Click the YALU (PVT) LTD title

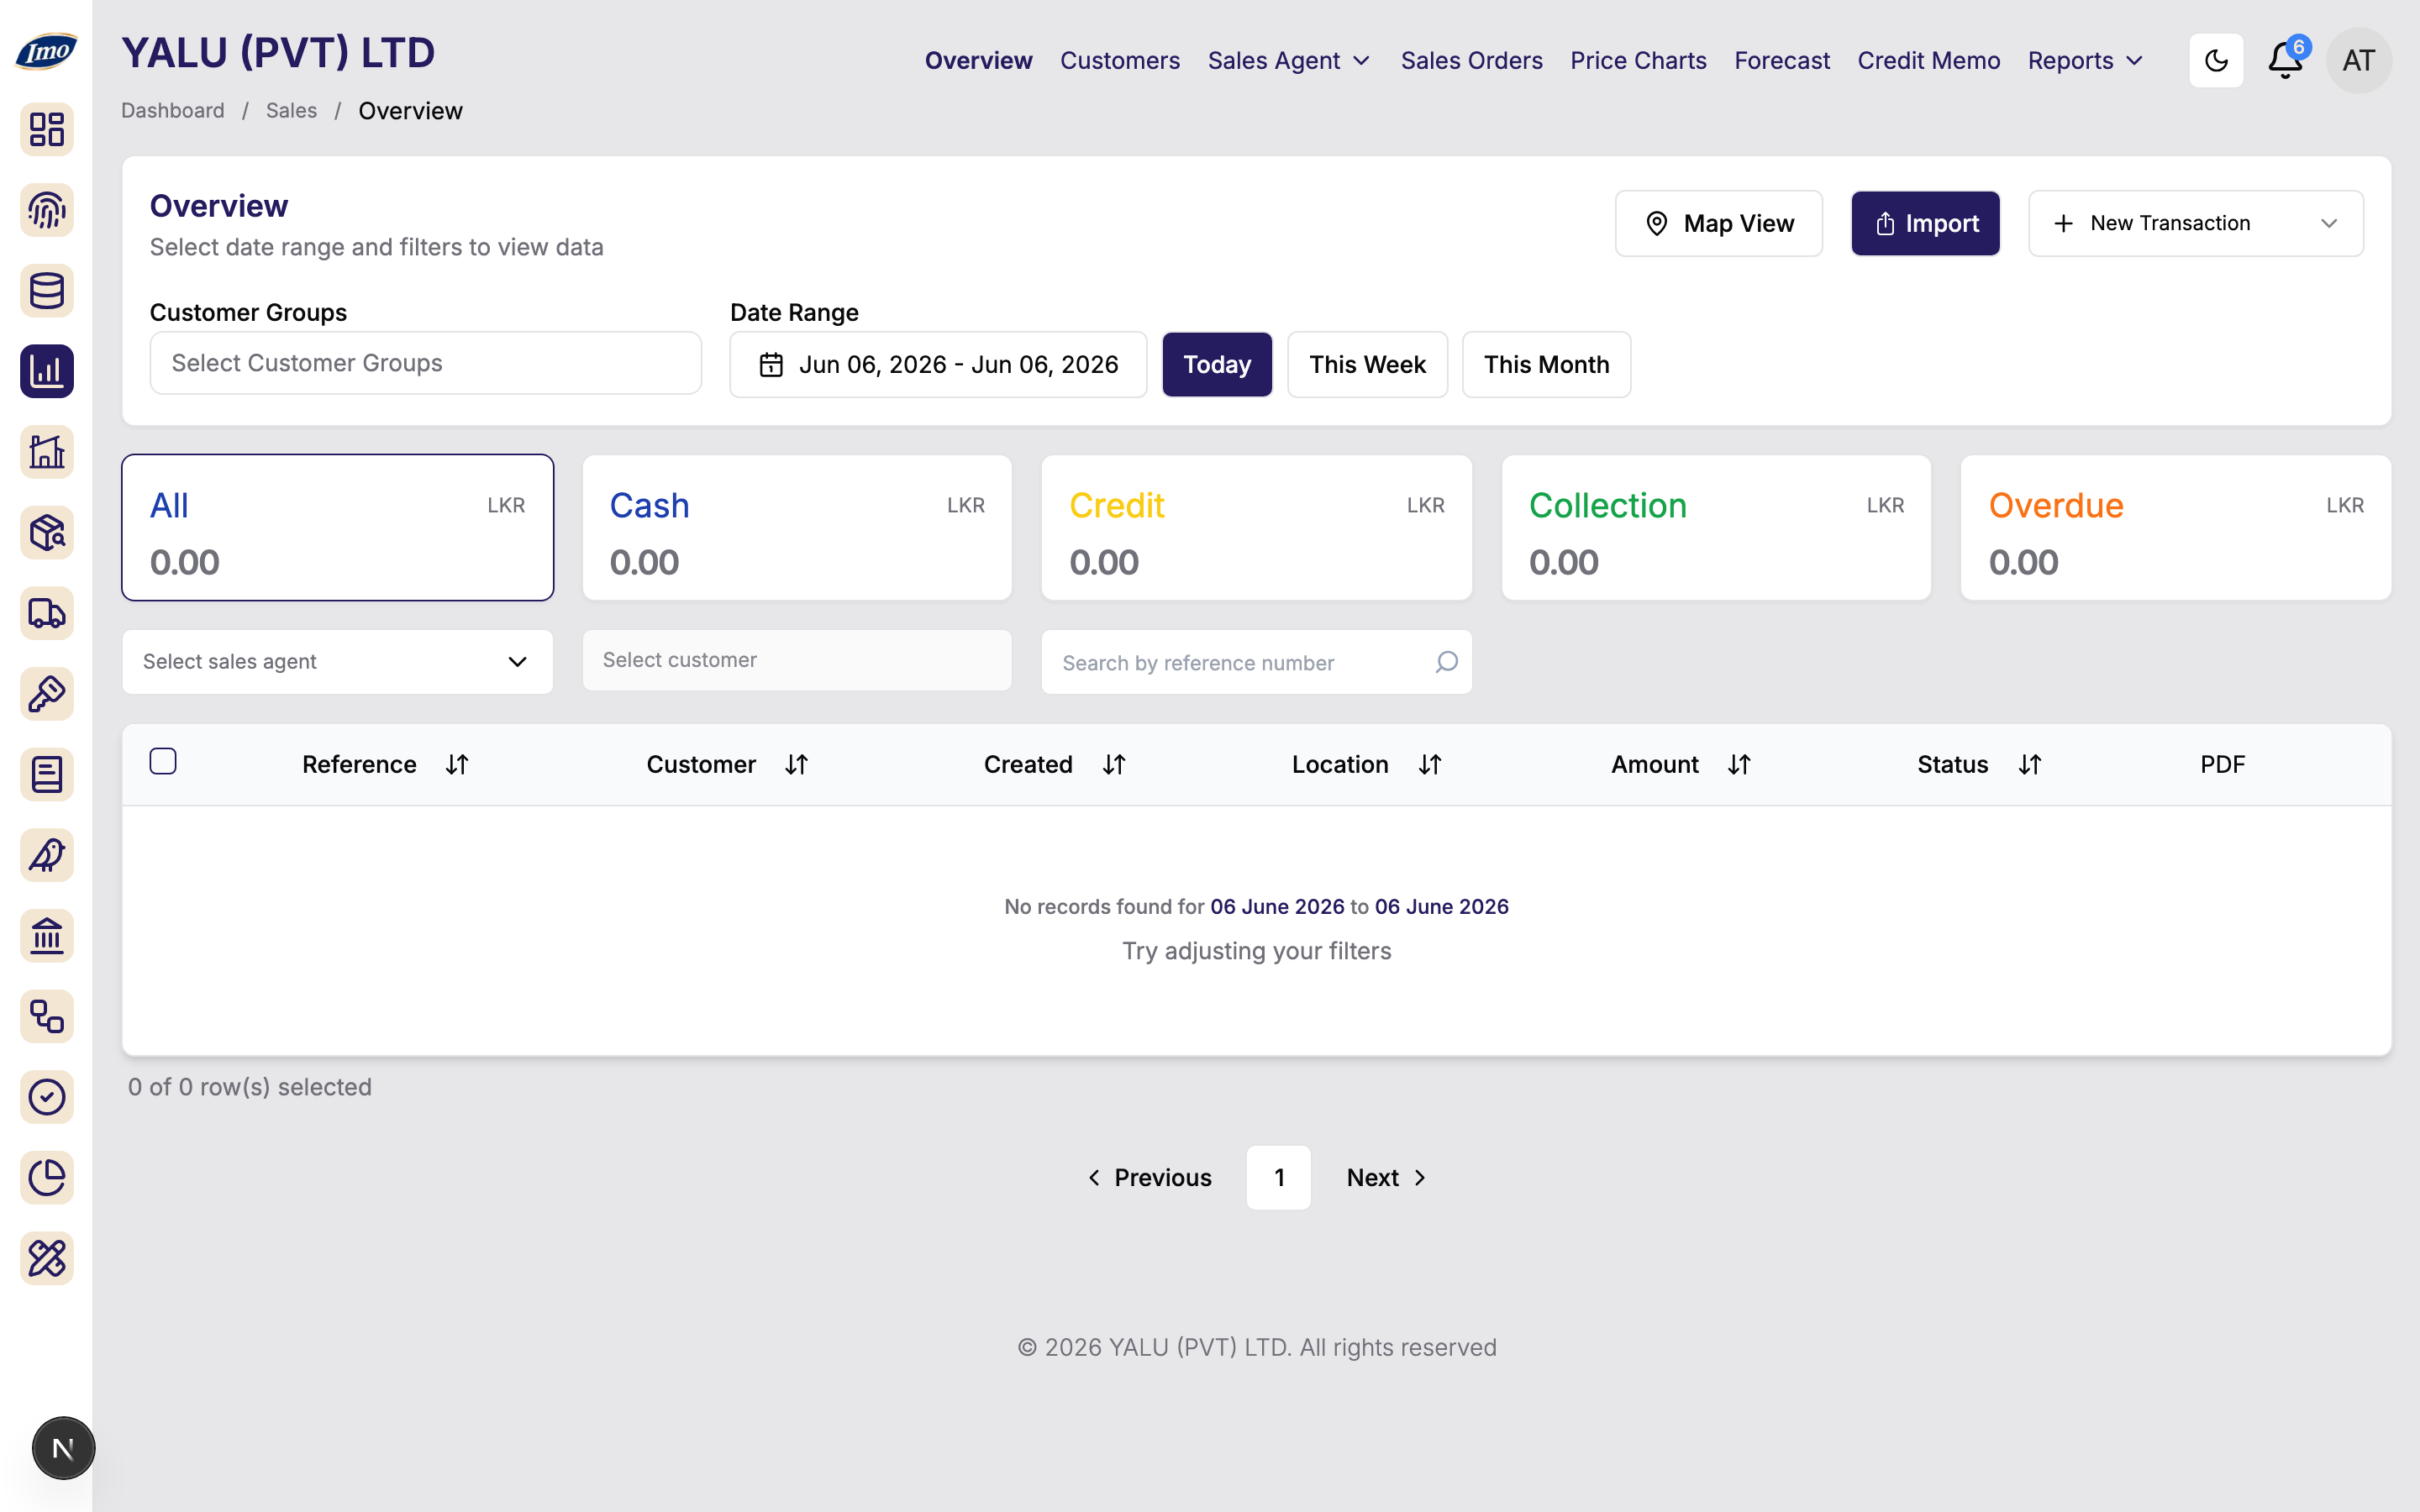(278, 53)
